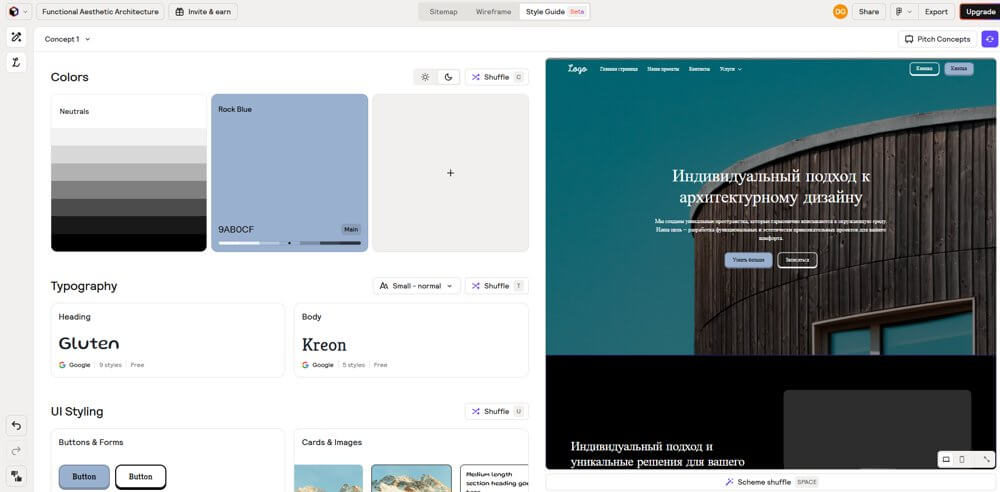1000x492 pixels.
Task: Click the second mountain card thumbnail
Action: pos(411,478)
